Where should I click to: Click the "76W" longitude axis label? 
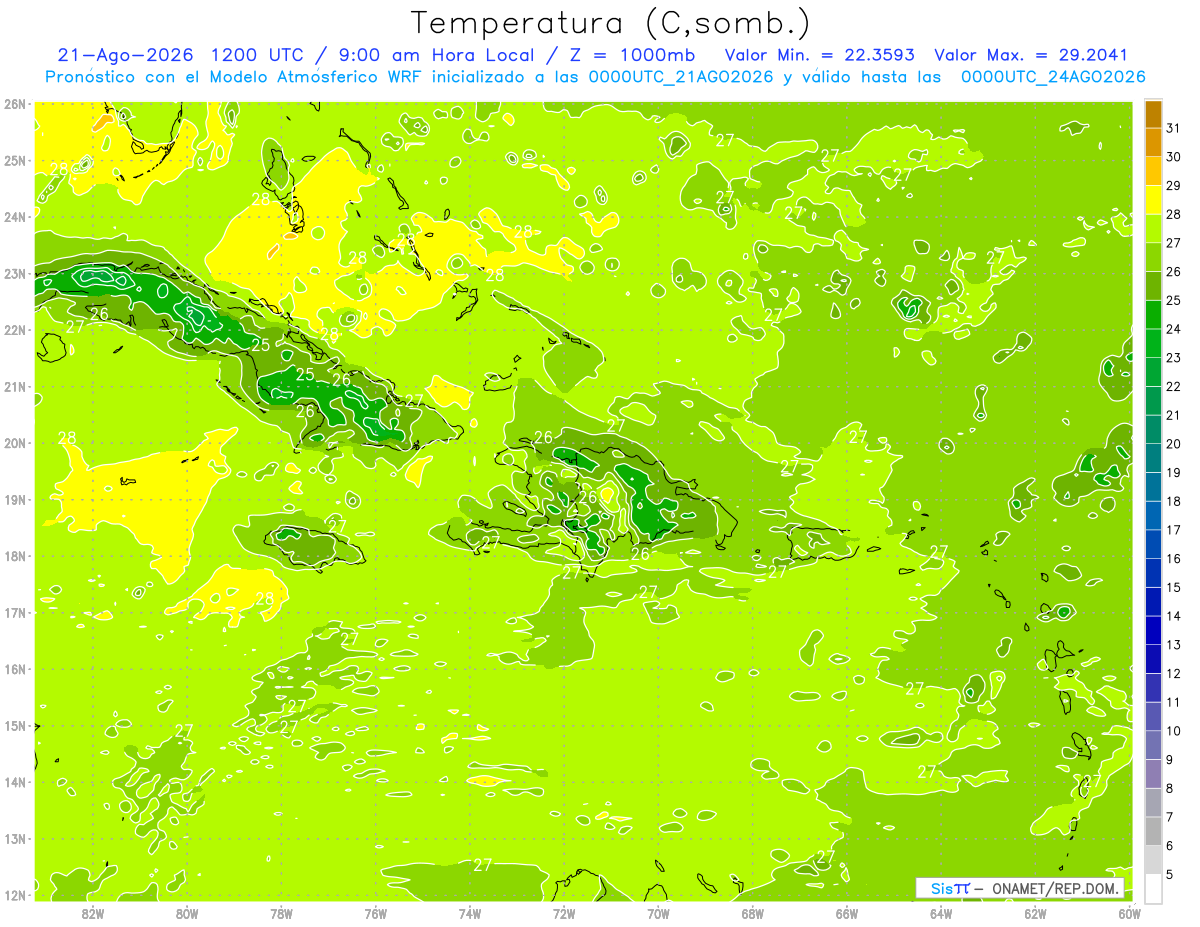pyautogui.click(x=375, y=913)
